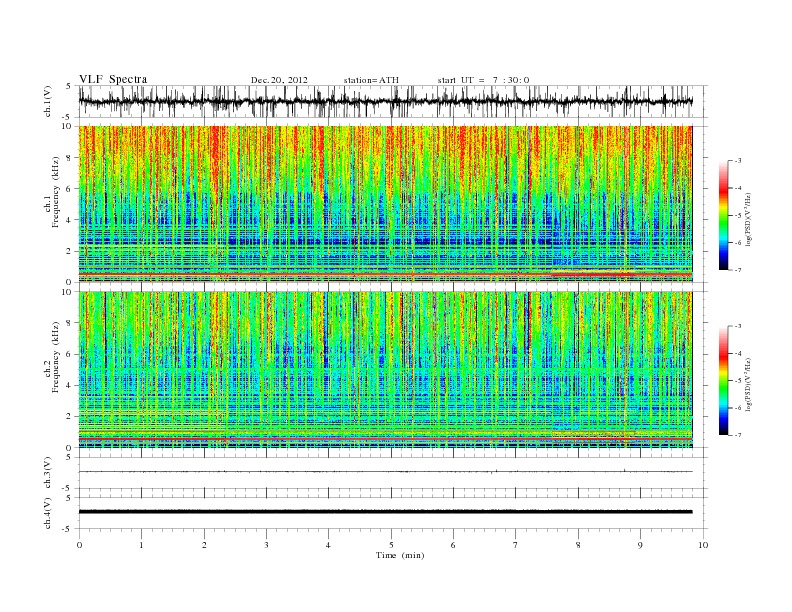
Task: Click the "-5" label on ch.2 colorbar
Action: coord(738,381)
